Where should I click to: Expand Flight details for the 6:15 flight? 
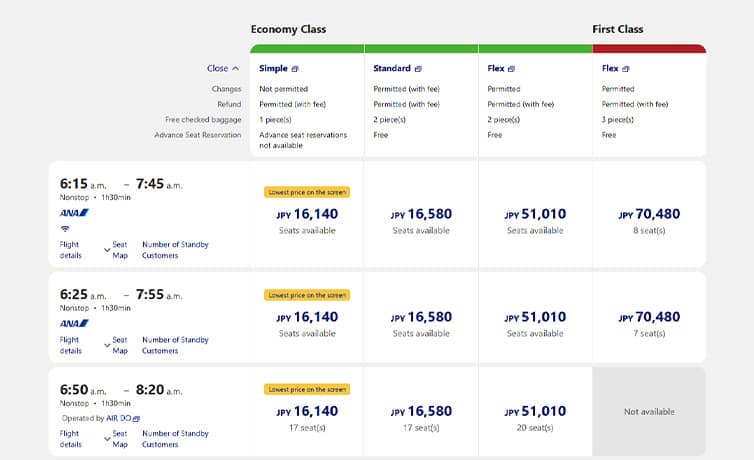70,250
